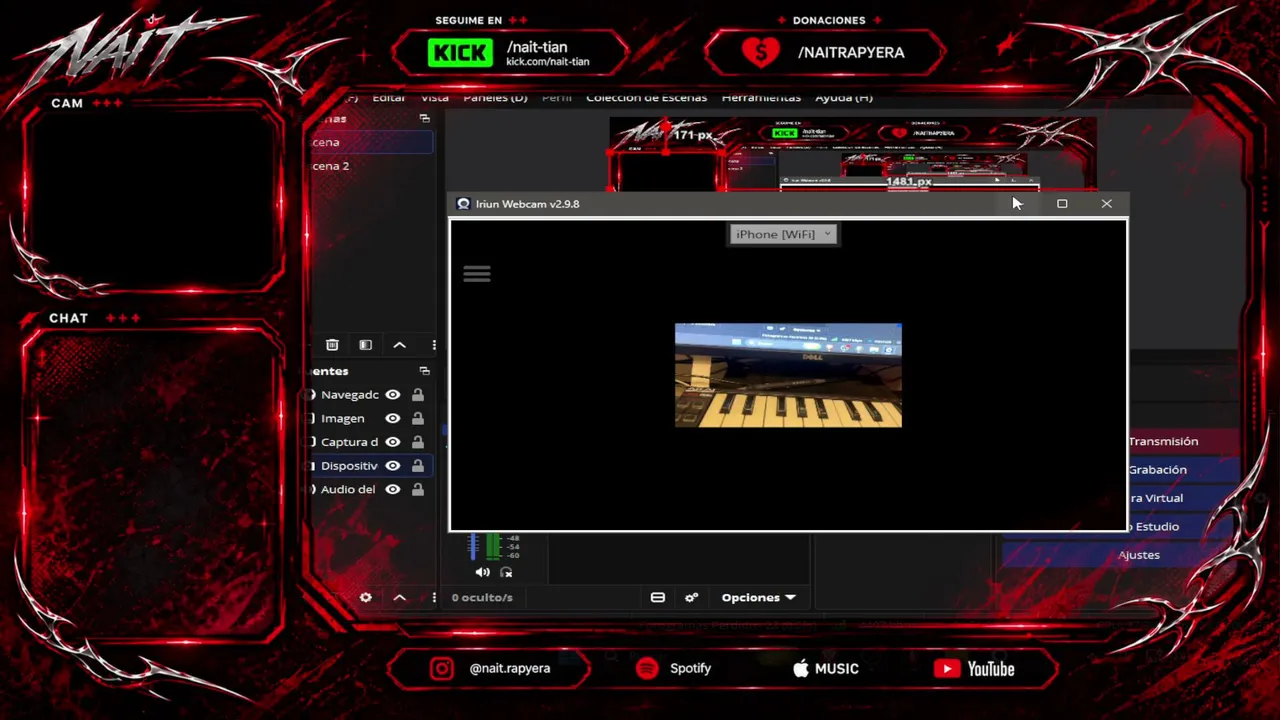Click the webcam piano video preview
The height and width of the screenshot is (720, 1280).
[x=788, y=375]
